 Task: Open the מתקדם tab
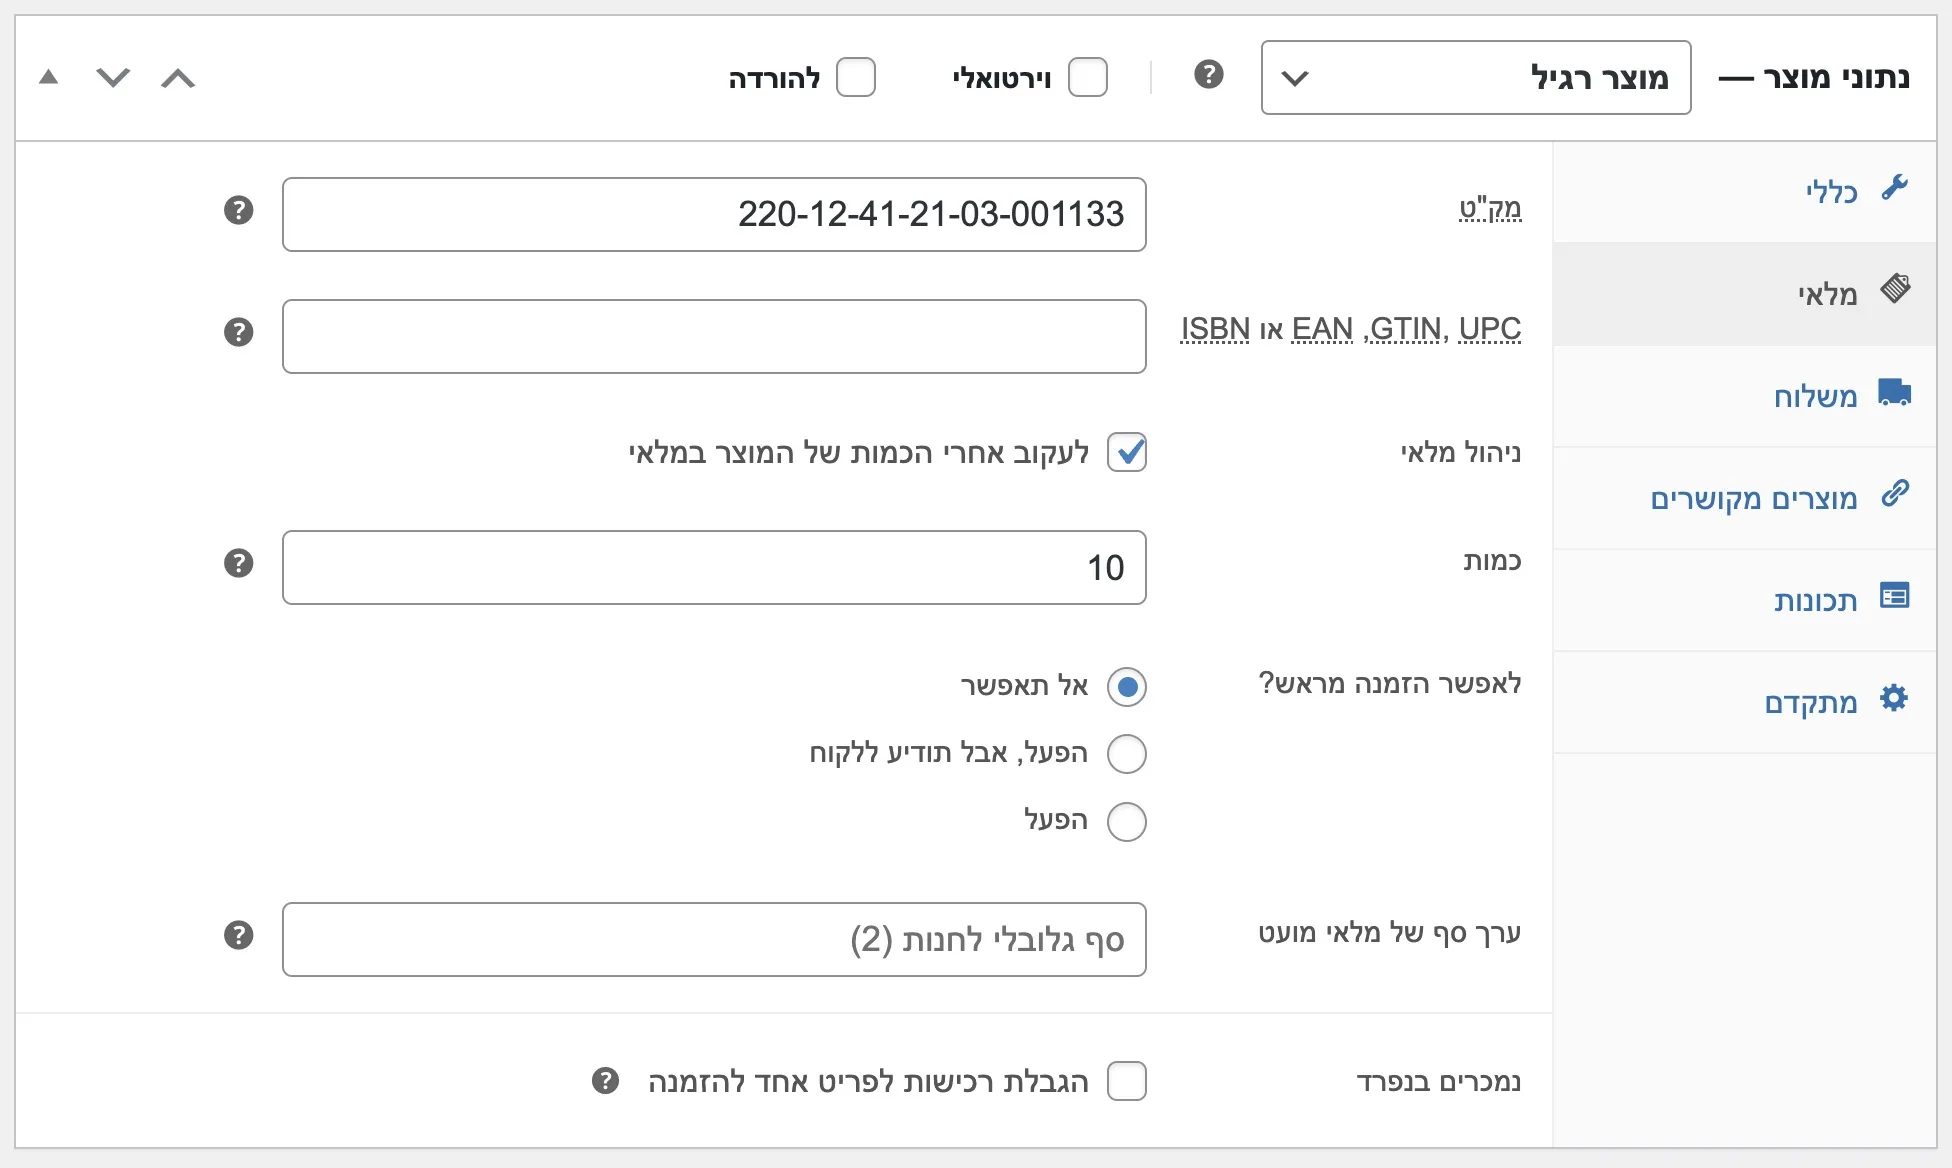pyautogui.click(x=1745, y=702)
